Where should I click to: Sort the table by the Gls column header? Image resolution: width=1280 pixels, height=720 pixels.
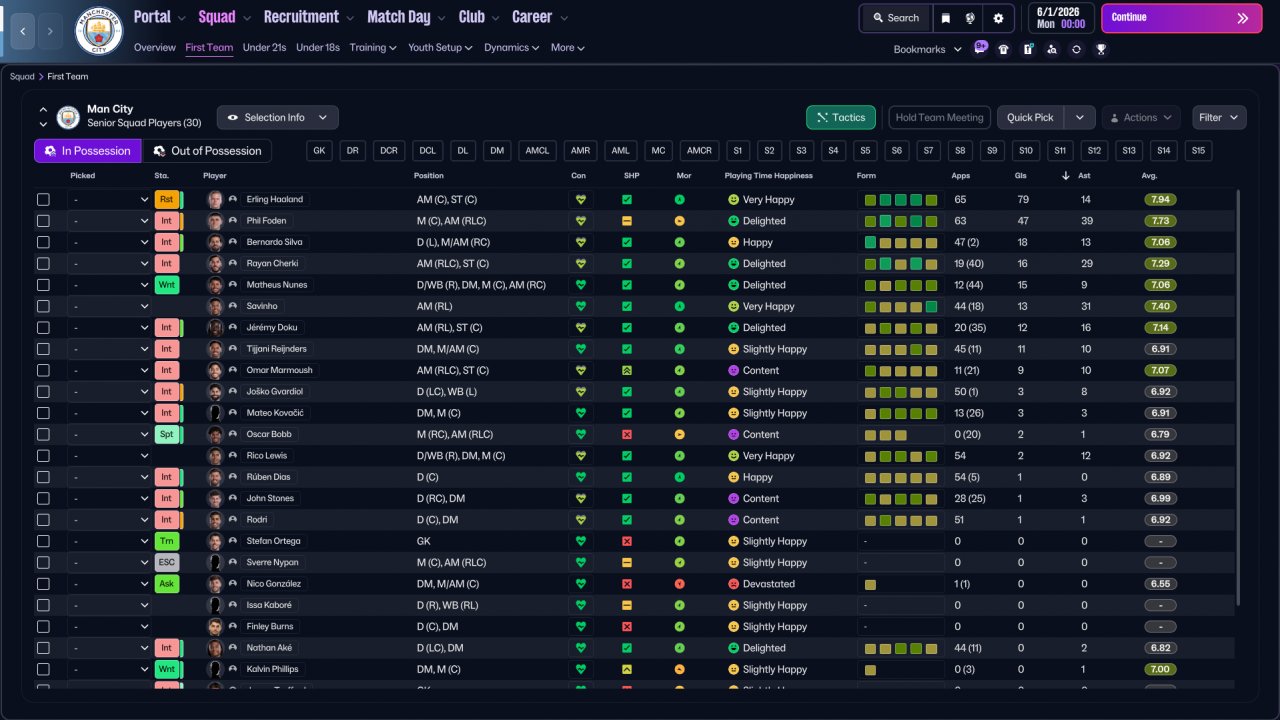[1019, 176]
